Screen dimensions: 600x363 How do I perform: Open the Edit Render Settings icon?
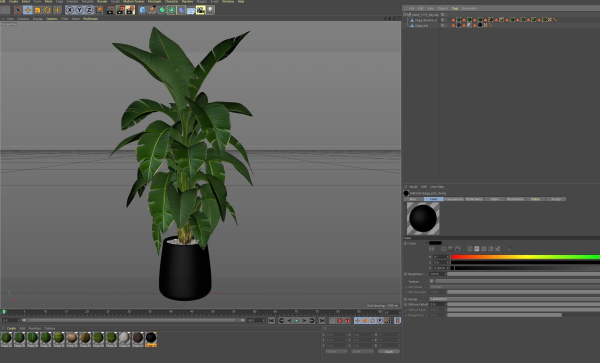(130, 10)
